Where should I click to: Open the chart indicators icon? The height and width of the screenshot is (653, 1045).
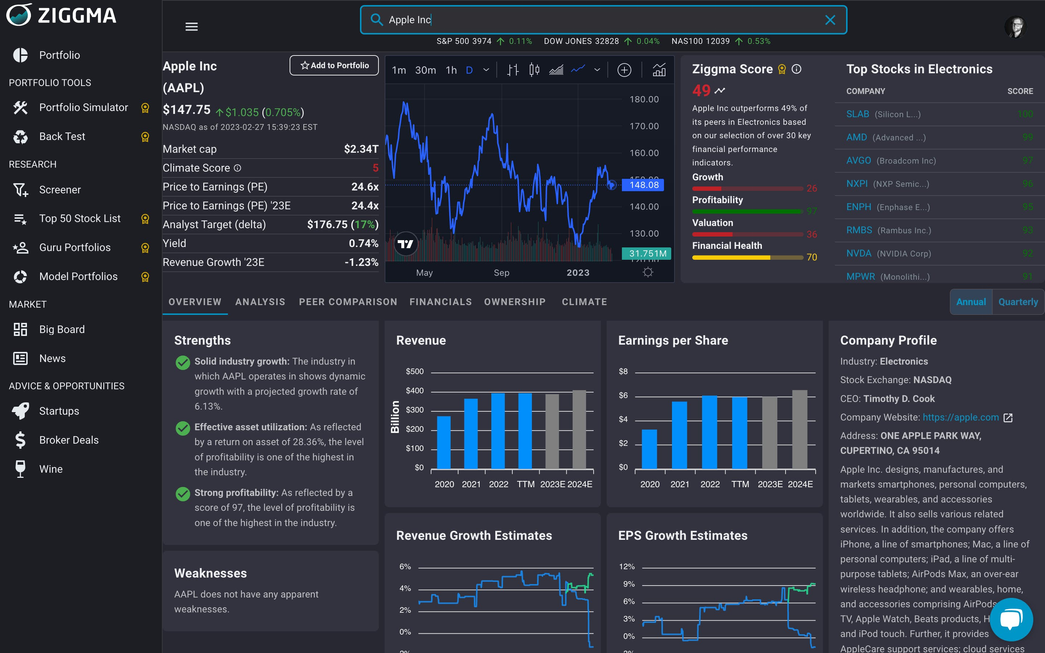(x=659, y=70)
